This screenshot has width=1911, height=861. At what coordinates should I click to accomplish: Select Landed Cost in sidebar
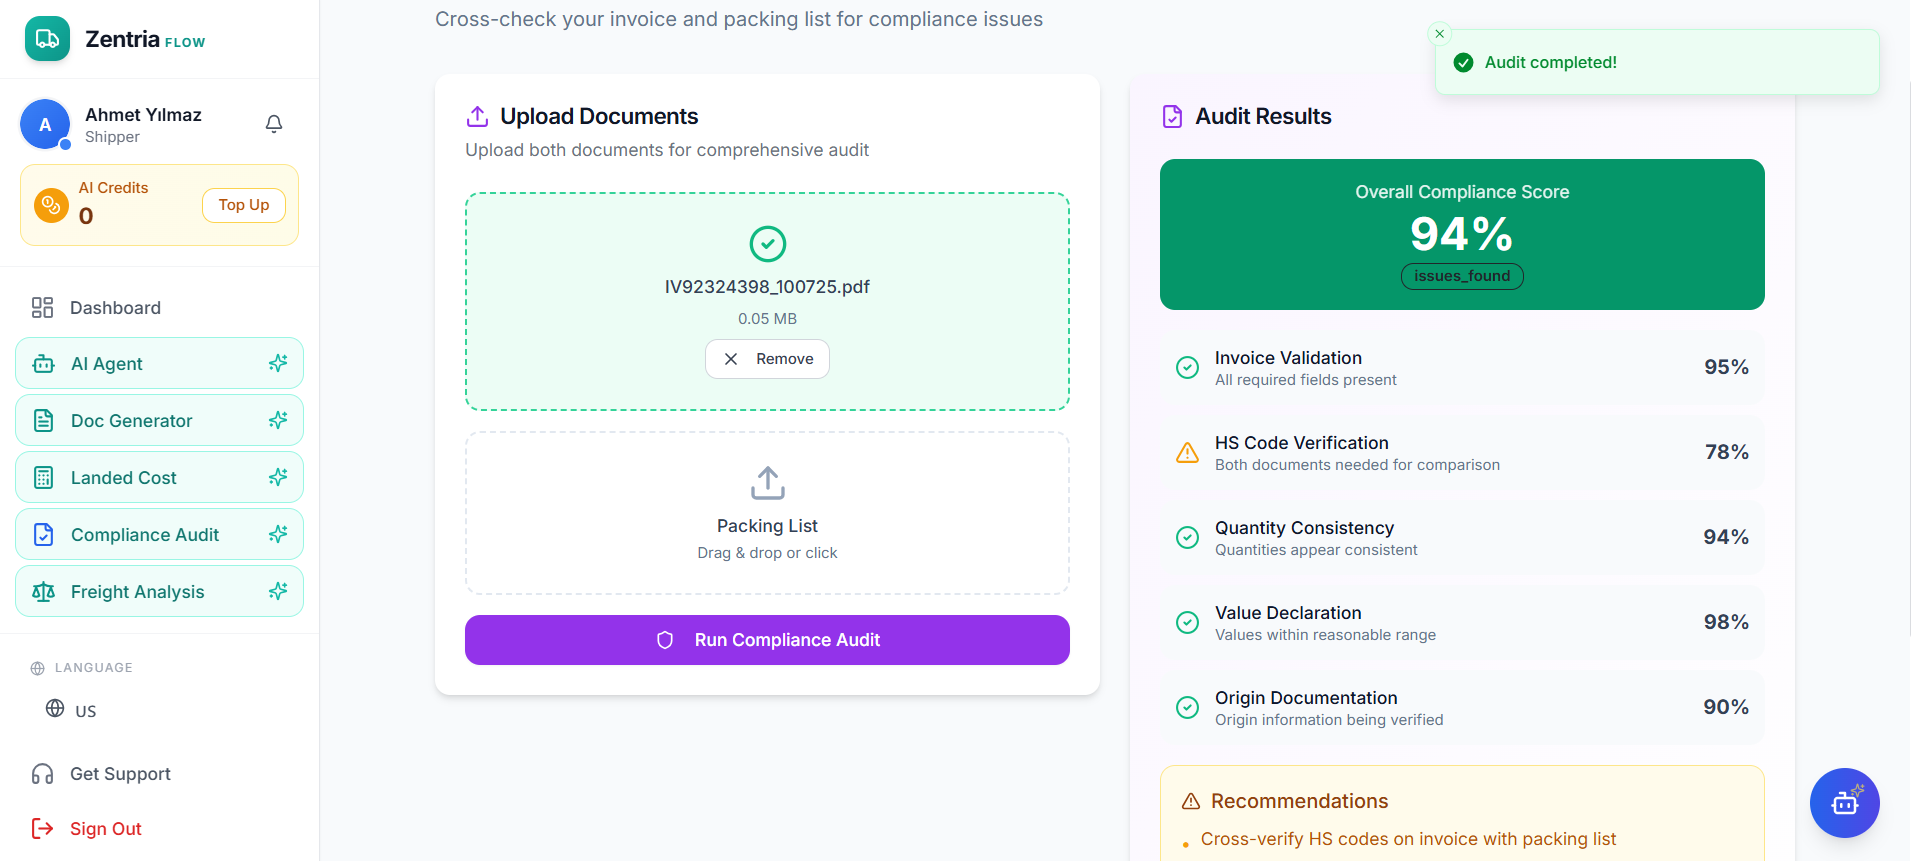click(159, 478)
